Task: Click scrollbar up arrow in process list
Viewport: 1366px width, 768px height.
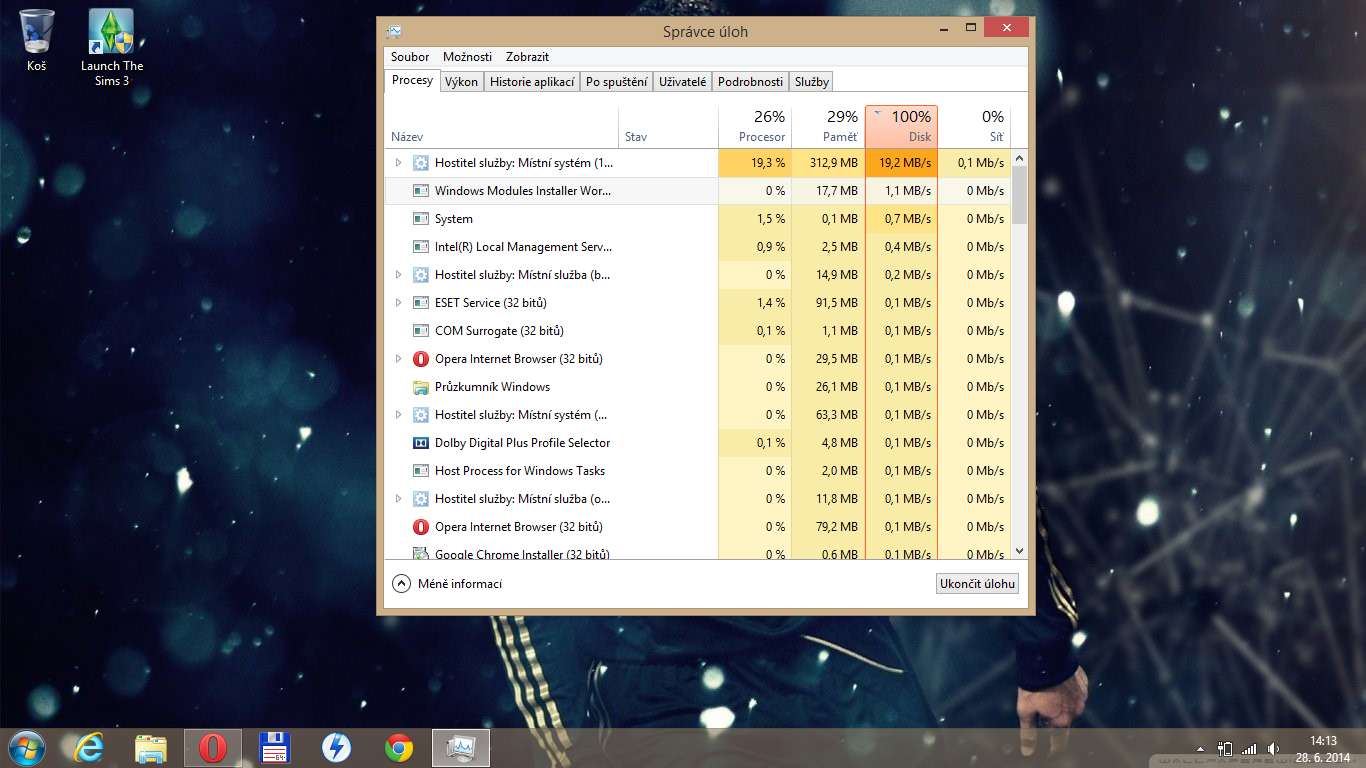Action: [x=1020, y=157]
